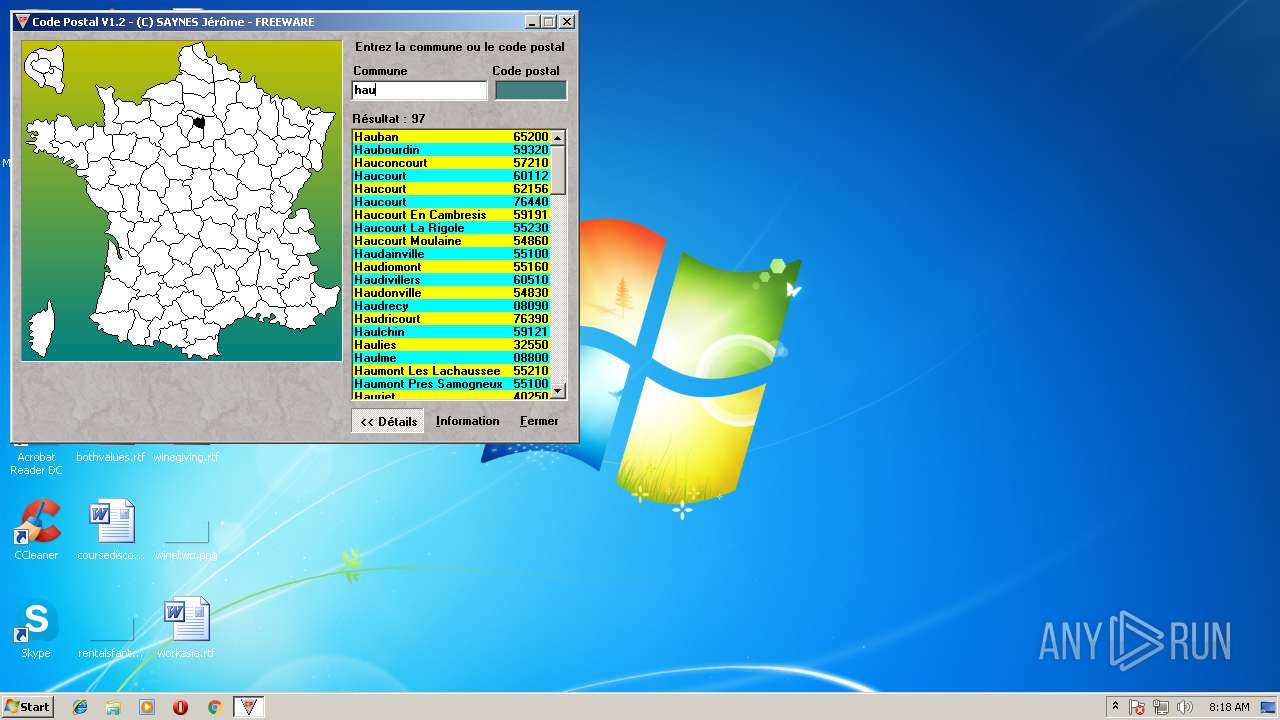The height and width of the screenshot is (720, 1280).
Task: Select Haucourt La Rigole row
Action: click(x=451, y=228)
